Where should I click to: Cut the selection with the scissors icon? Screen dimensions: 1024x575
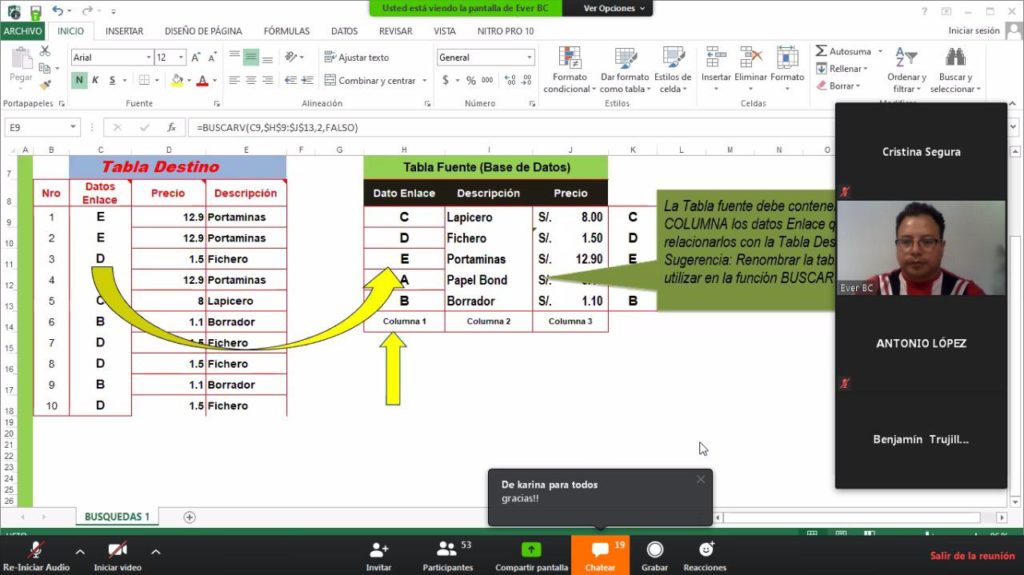point(45,51)
